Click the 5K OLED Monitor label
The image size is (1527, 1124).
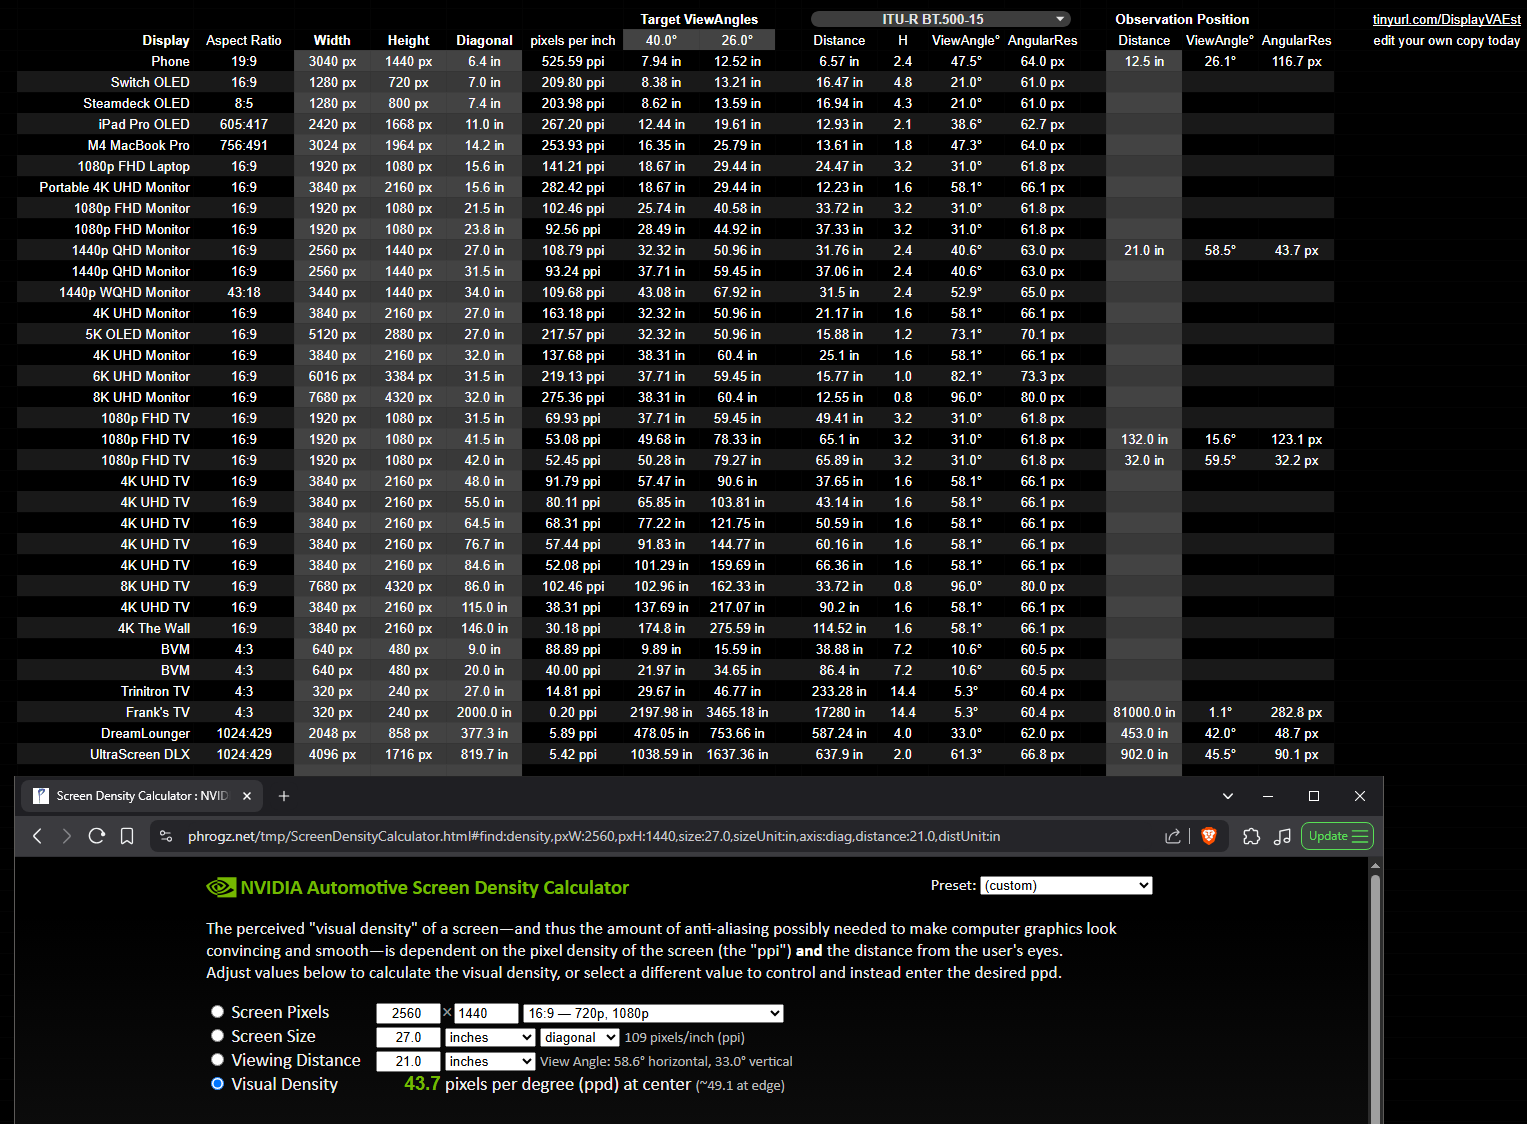[x=137, y=334]
